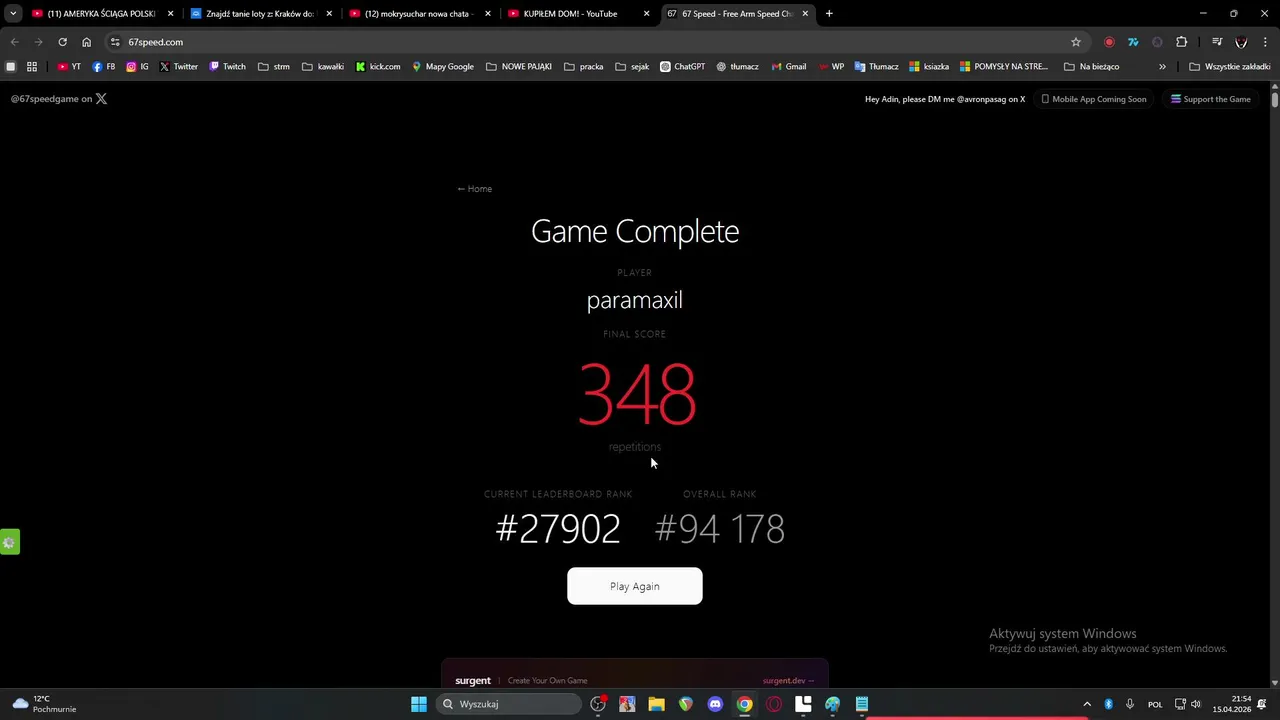
Task: Open the browser profile avatar
Action: (1241, 42)
